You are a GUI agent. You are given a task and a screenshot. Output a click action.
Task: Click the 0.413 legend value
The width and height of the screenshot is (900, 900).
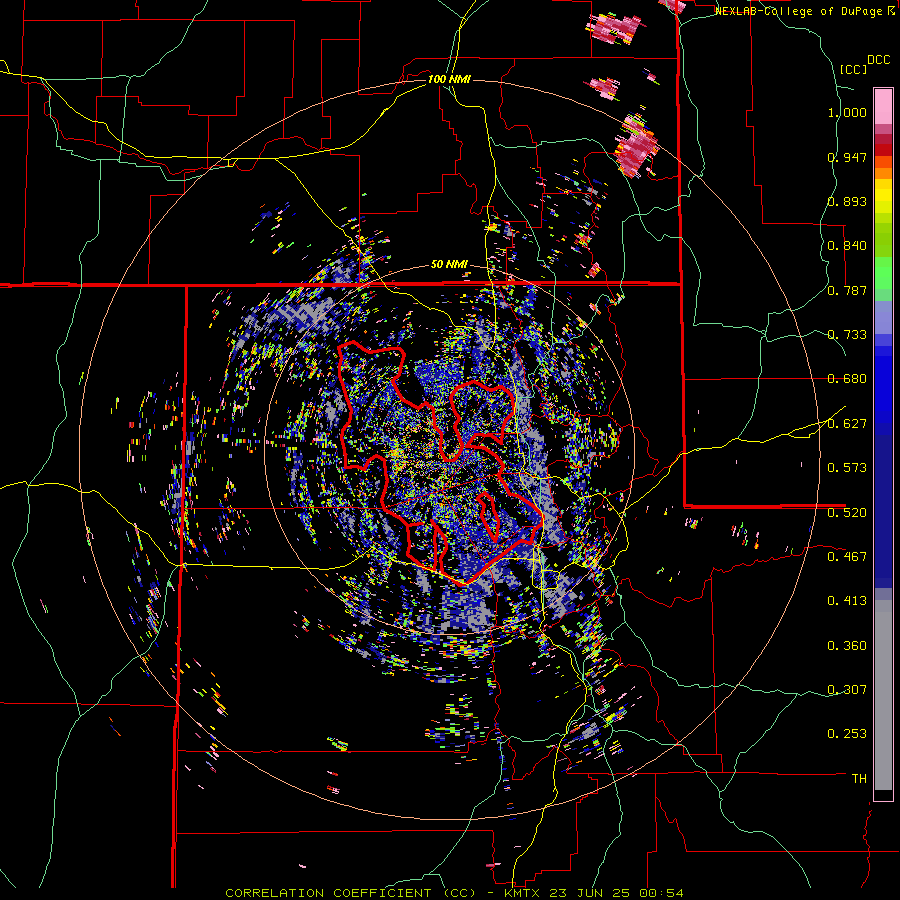847,601
